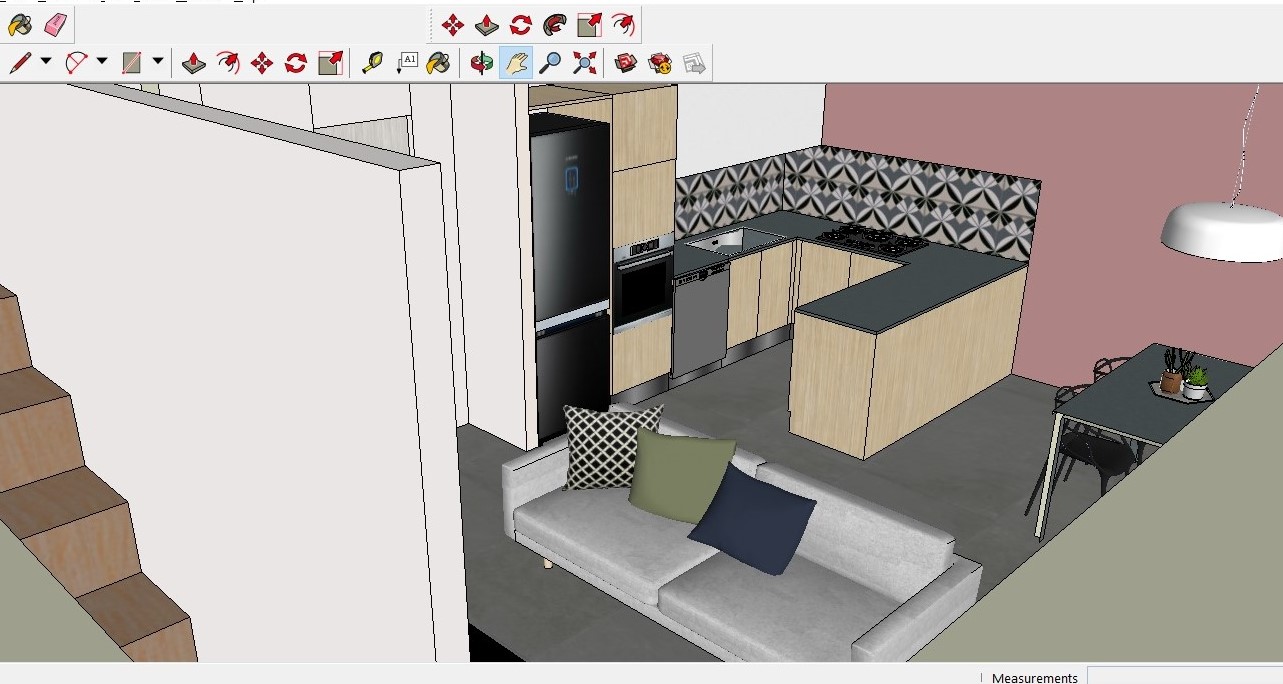The image size is (1283, 684).
Task: Select the pink Eraser tool
Action: (56, 25)
